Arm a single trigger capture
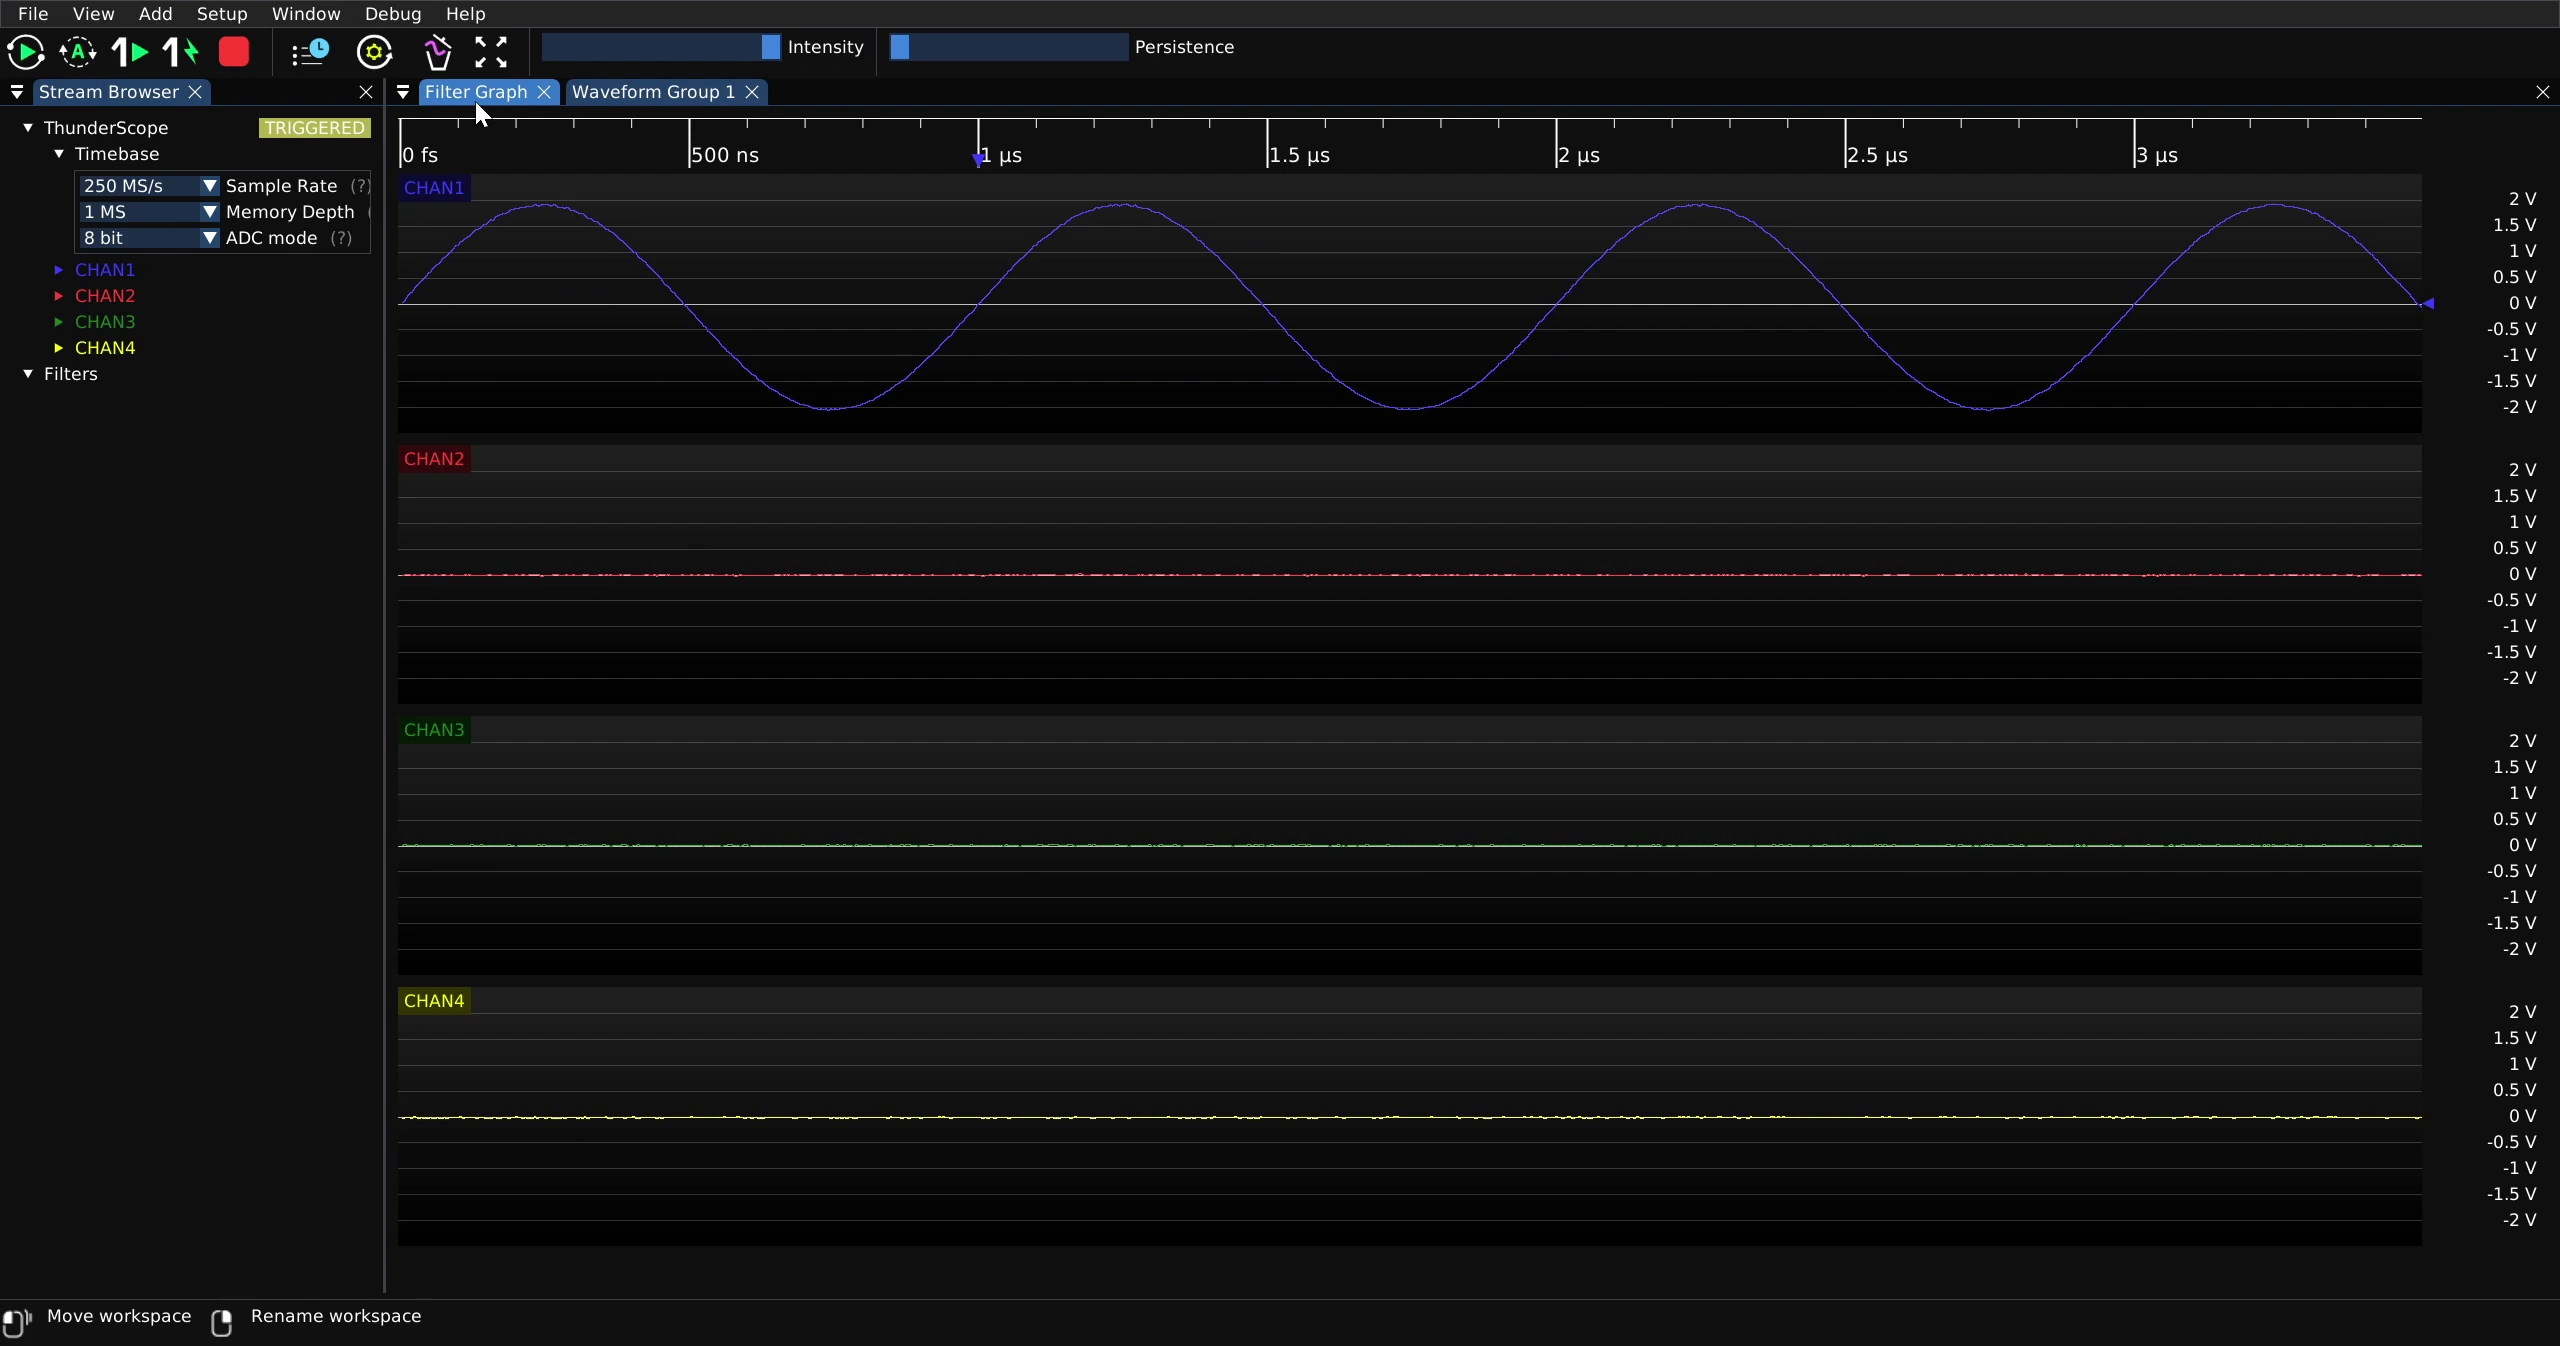The height and width of the screenshot is (1346, 2560). point(130,52)
